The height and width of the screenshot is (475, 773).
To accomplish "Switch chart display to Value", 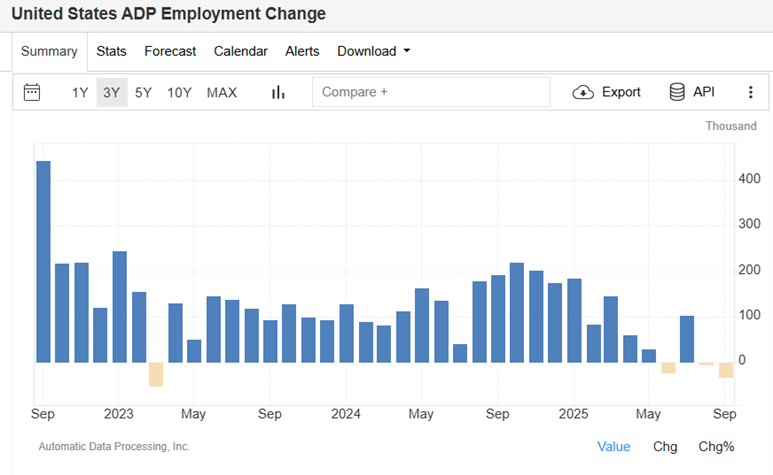I will click(x=614, y=446).
